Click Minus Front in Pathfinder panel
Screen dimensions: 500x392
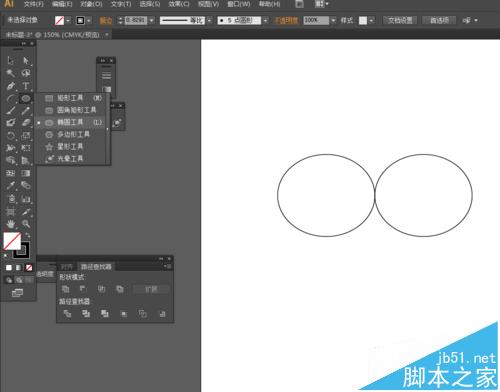(83, 289)
